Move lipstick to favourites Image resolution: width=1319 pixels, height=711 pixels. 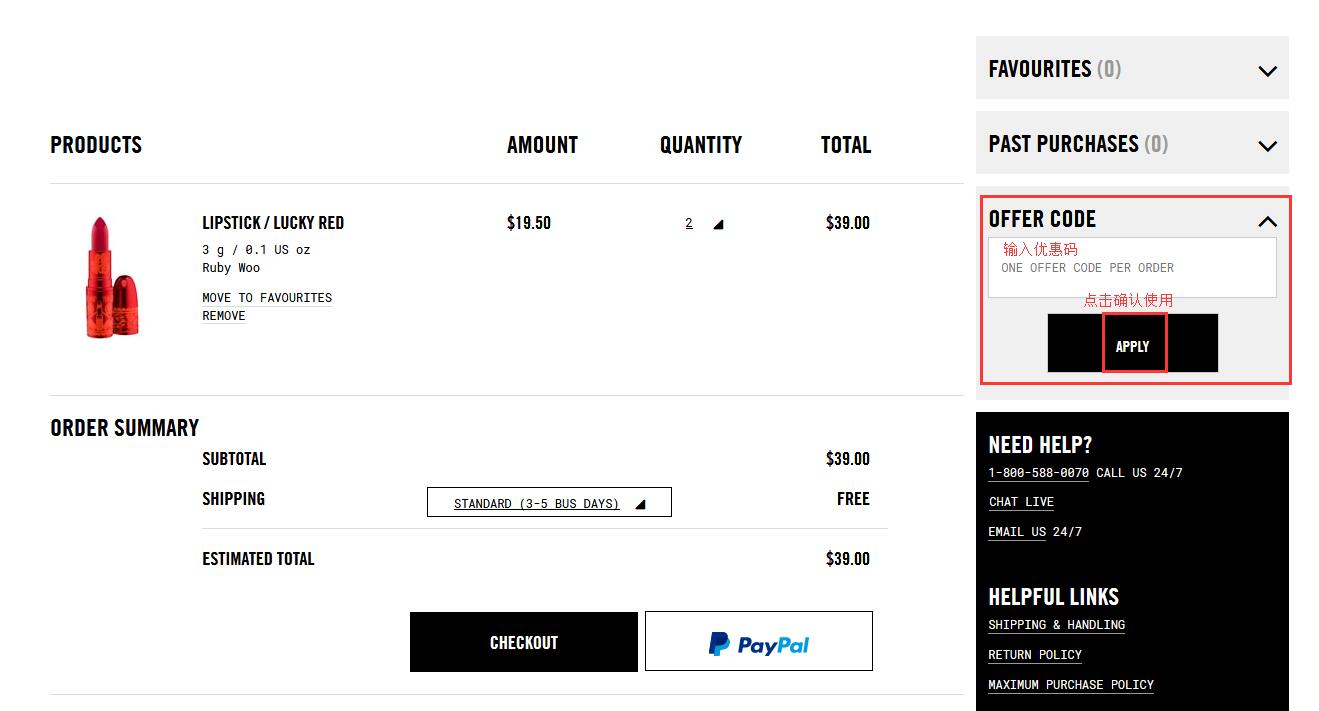point(267,297)
